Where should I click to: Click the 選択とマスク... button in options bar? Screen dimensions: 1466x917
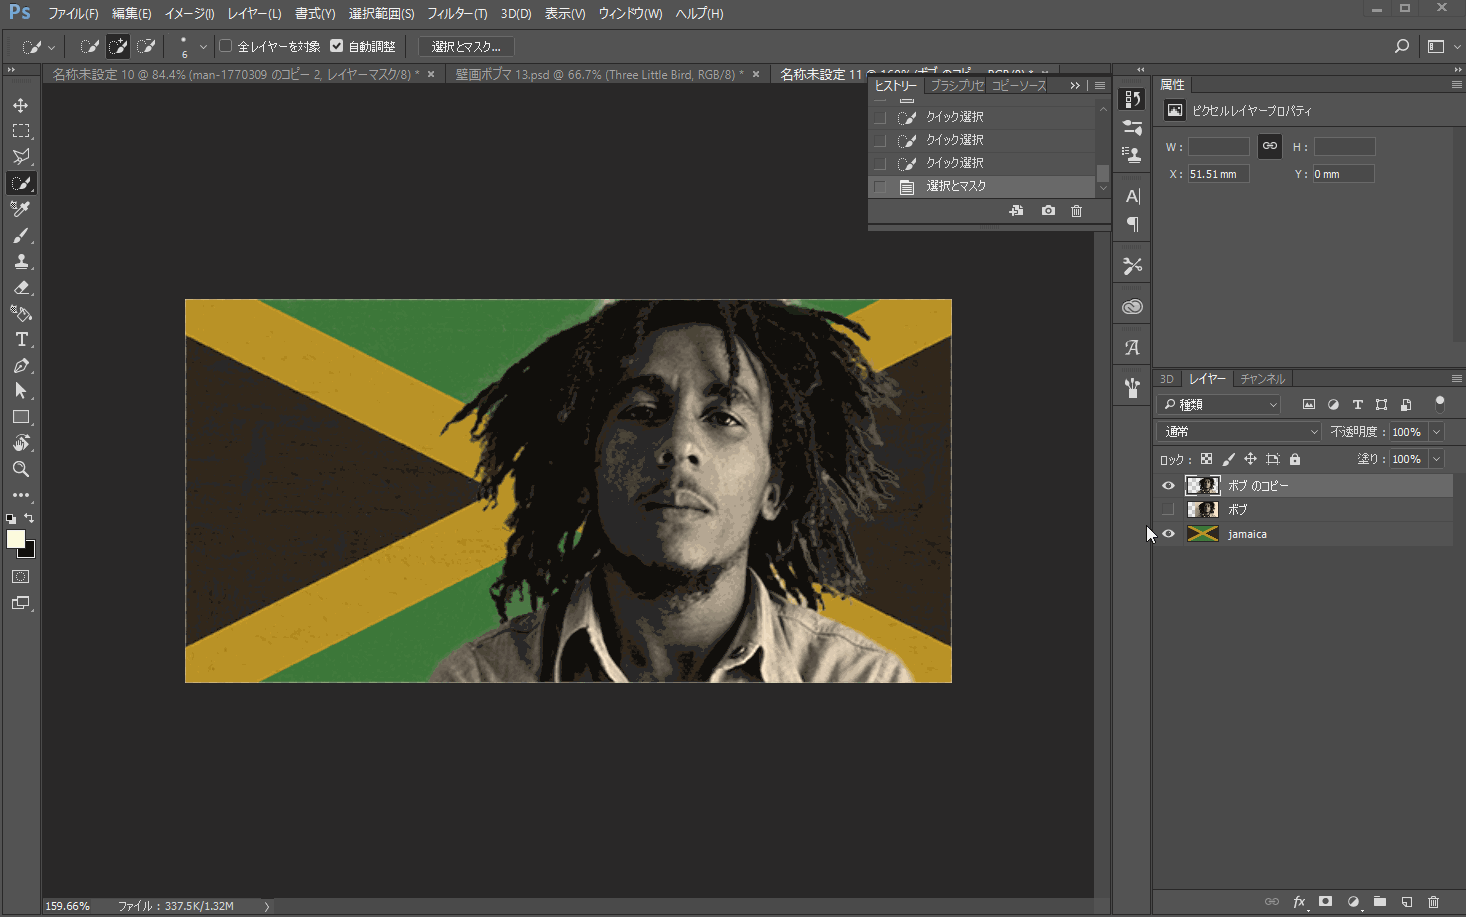tap(466, 46)
